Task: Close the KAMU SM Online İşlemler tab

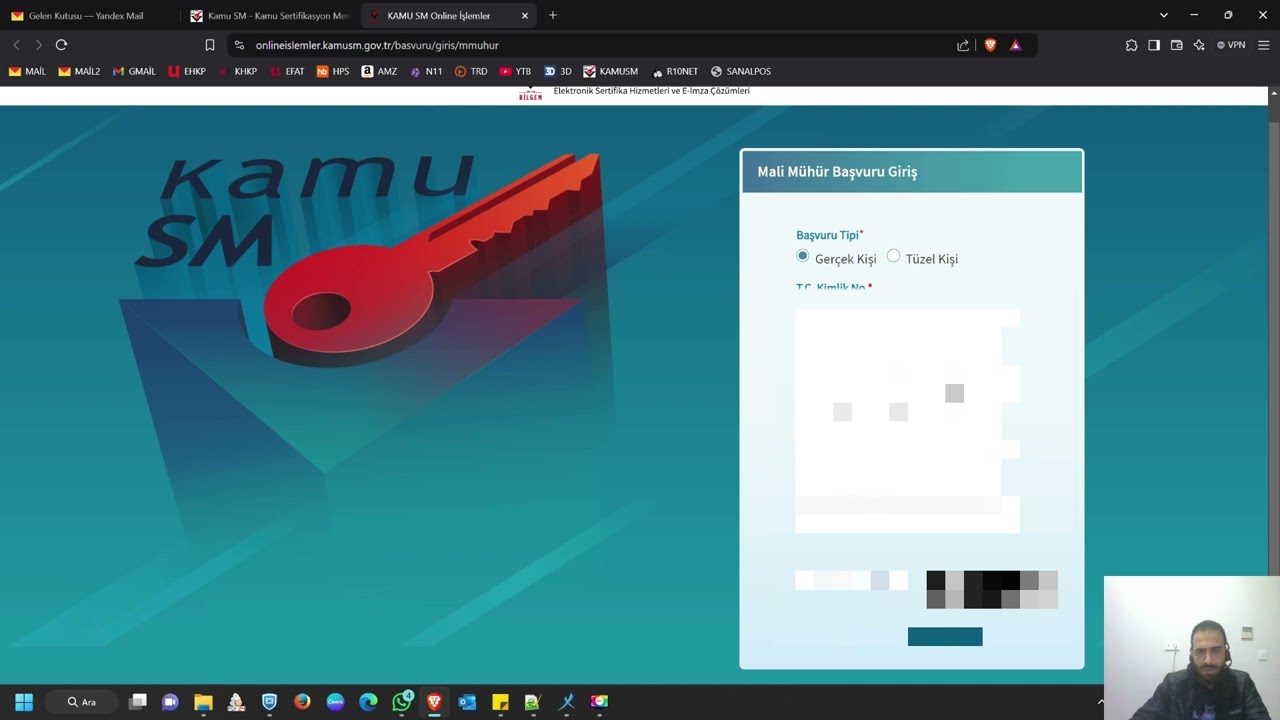Action: 524,16
